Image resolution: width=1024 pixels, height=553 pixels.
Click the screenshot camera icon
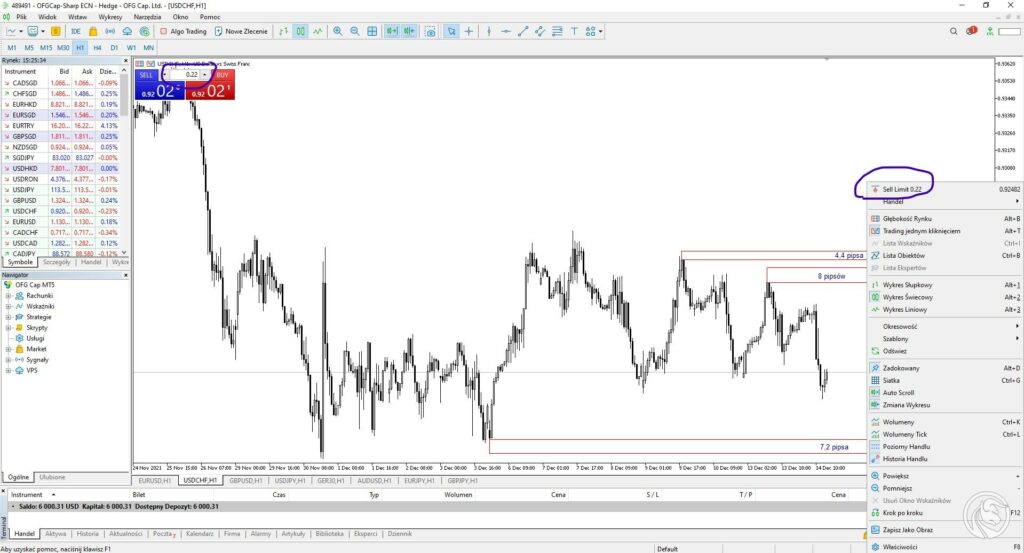pyautogui.click(x=430, y=32)
